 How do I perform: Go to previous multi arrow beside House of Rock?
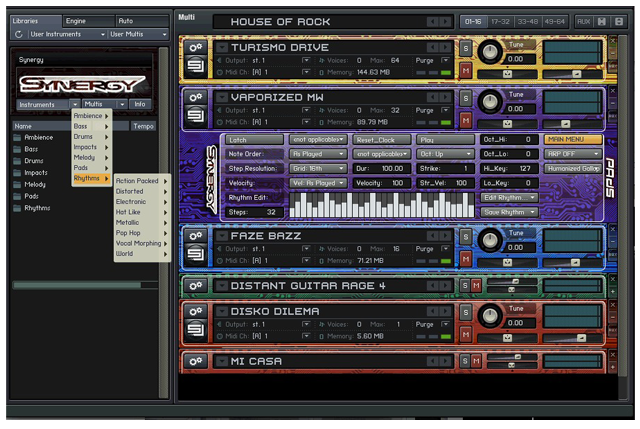tap(433, 22)
